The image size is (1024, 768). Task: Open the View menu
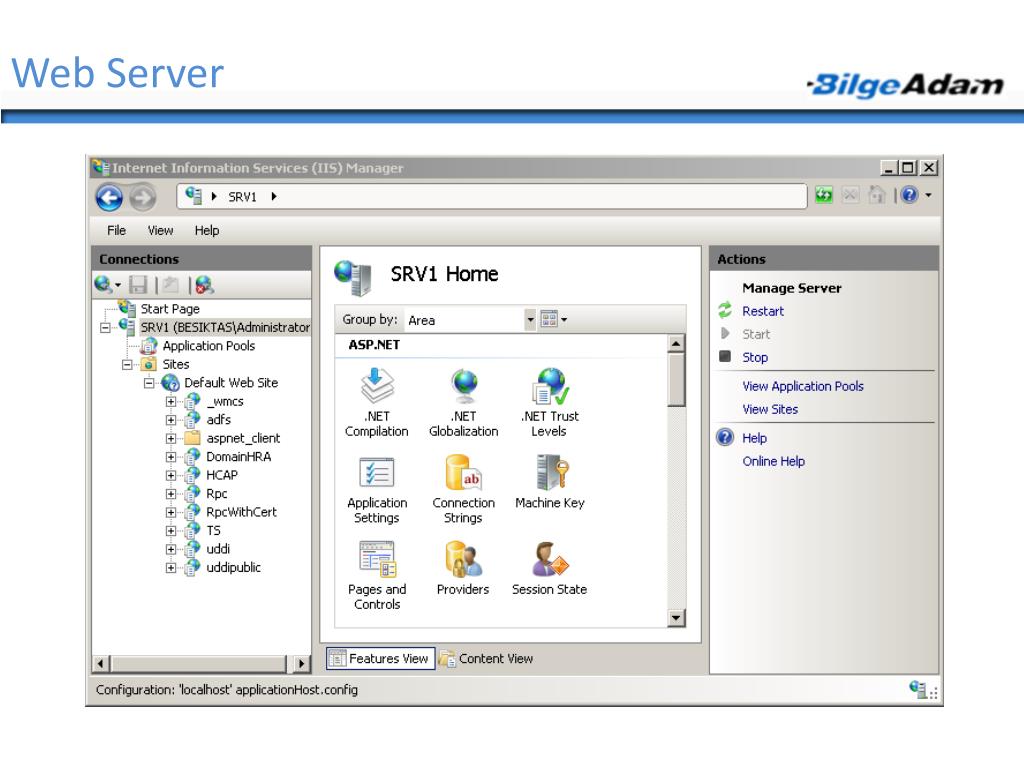[x=160, y=231]
